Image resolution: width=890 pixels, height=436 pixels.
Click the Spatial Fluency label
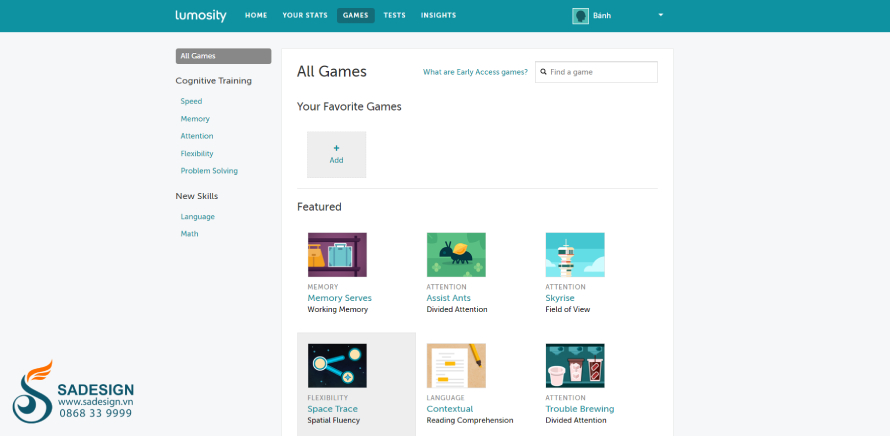click(334, 421)
